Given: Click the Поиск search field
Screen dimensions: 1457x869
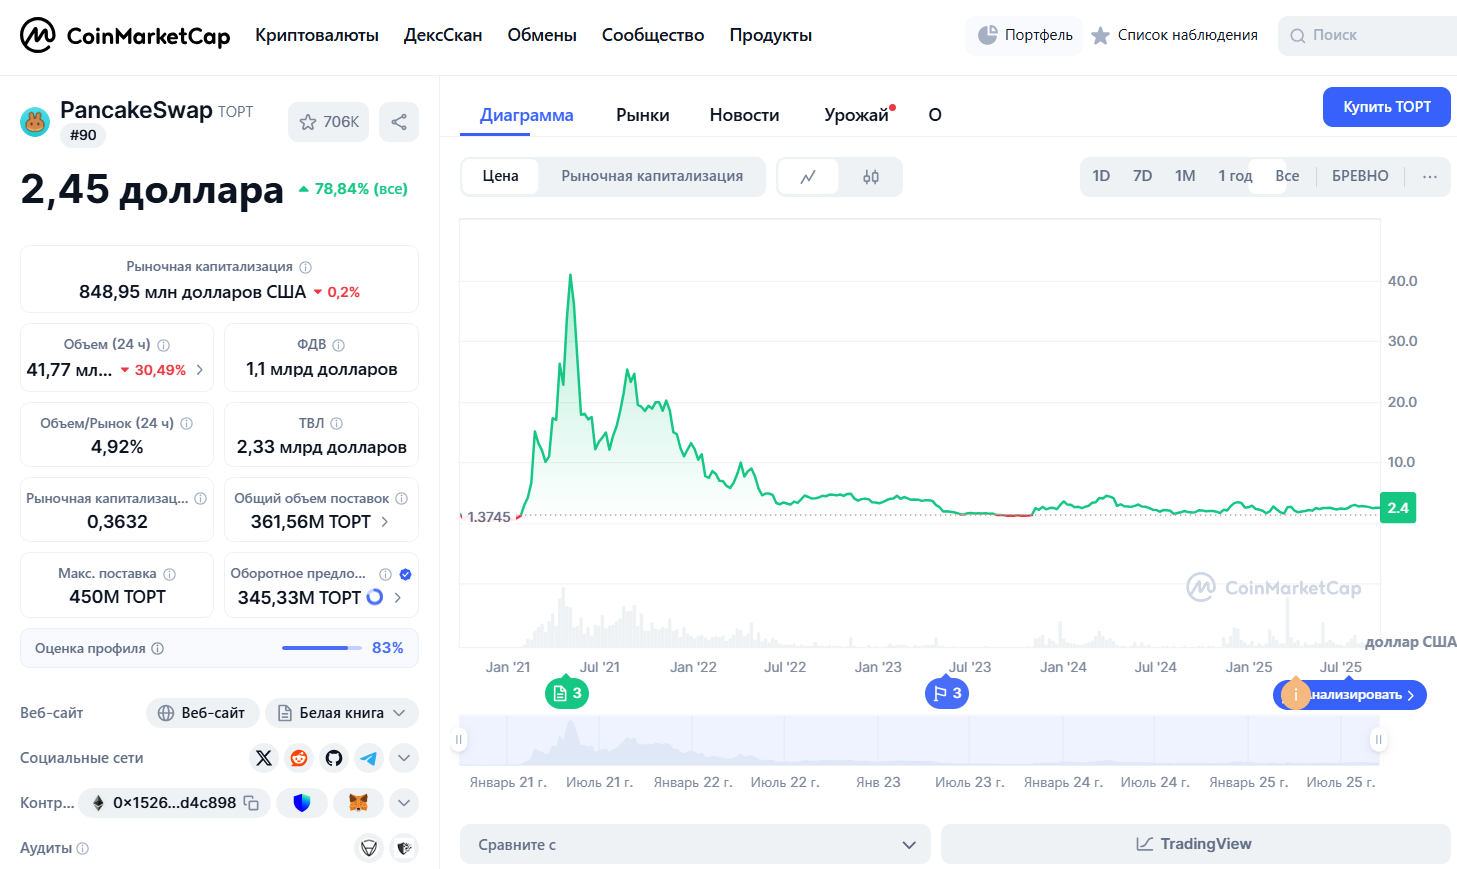Looking at the screenshot, I should click(1370, 35).
